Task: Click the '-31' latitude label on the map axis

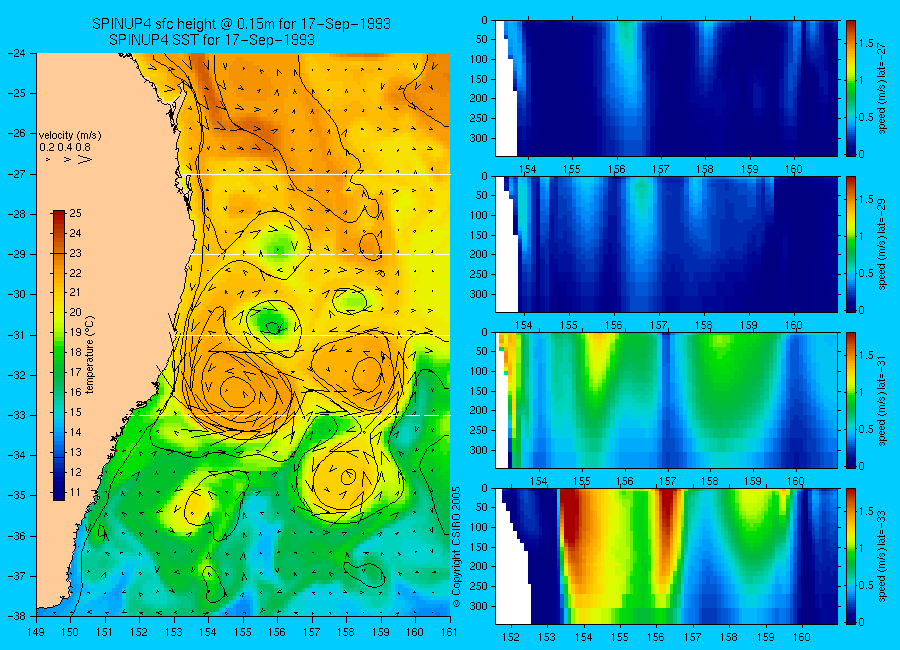Action: click(x=16, y=334)
